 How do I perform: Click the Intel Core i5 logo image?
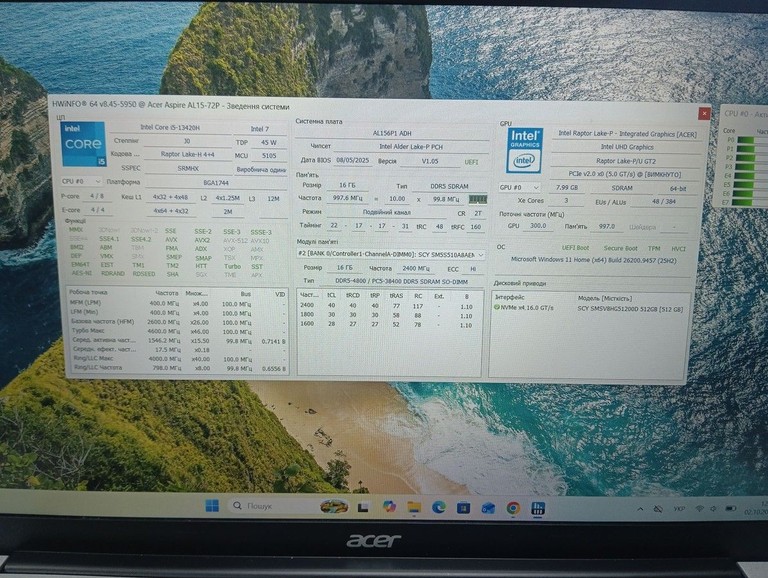83,144
